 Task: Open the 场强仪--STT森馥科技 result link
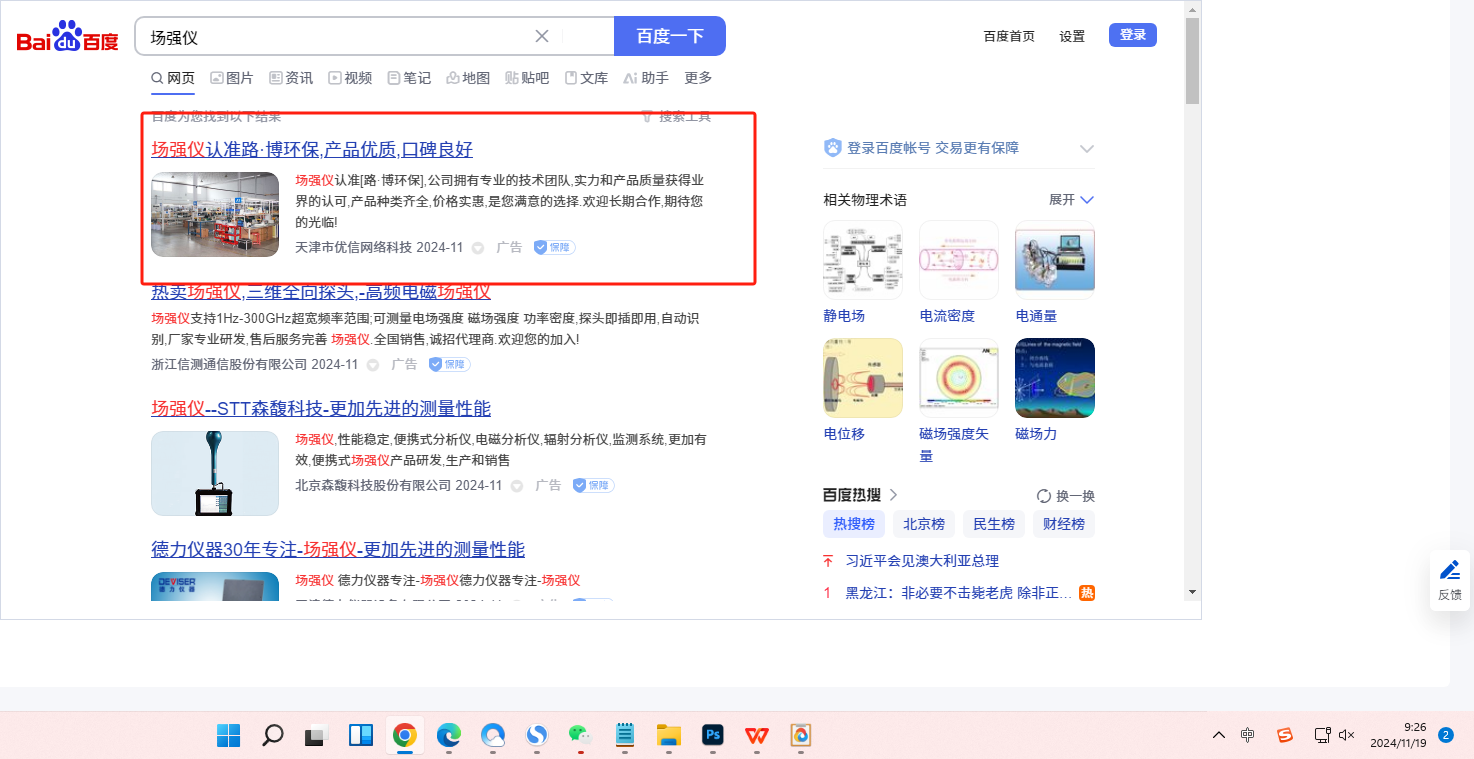[x=321, y=408]
